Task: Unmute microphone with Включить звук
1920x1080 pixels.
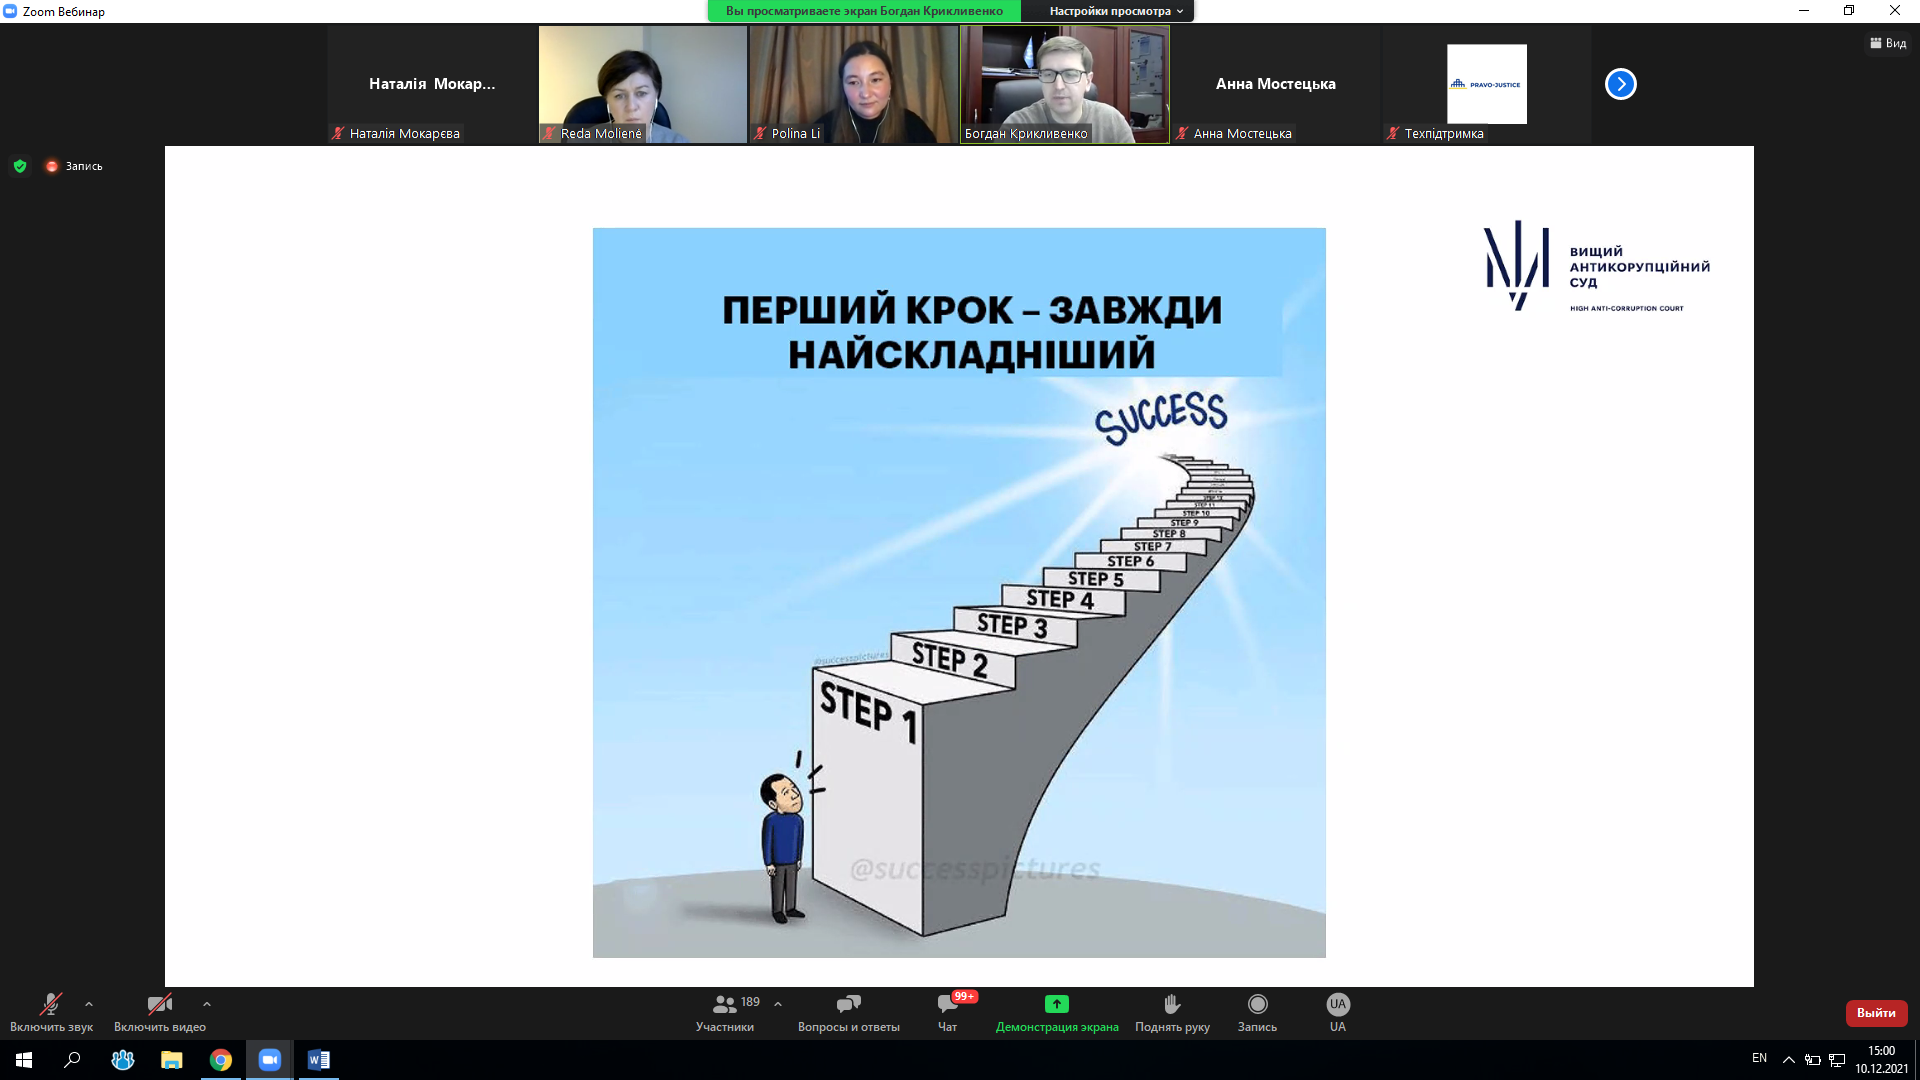Action: [50, 1004]
